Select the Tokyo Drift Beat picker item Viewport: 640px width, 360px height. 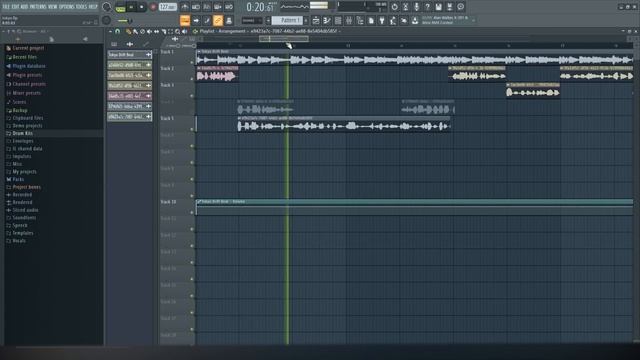click(x=129, y=55)
